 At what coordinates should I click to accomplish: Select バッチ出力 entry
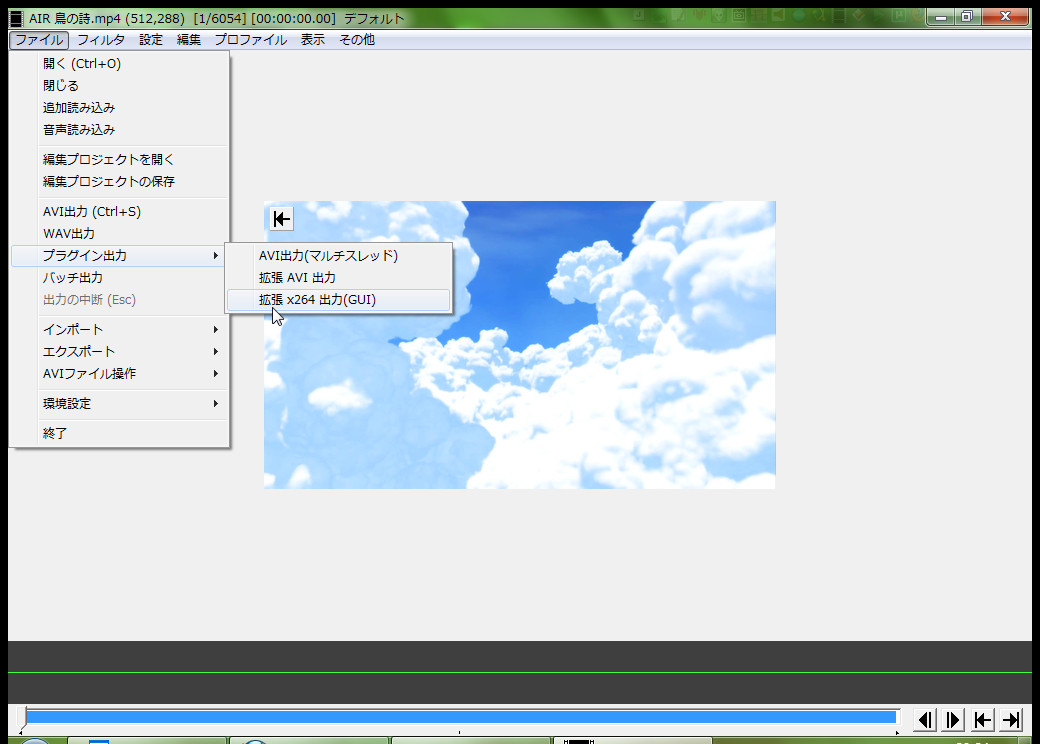pyautogui.click(x=120, y=278)
